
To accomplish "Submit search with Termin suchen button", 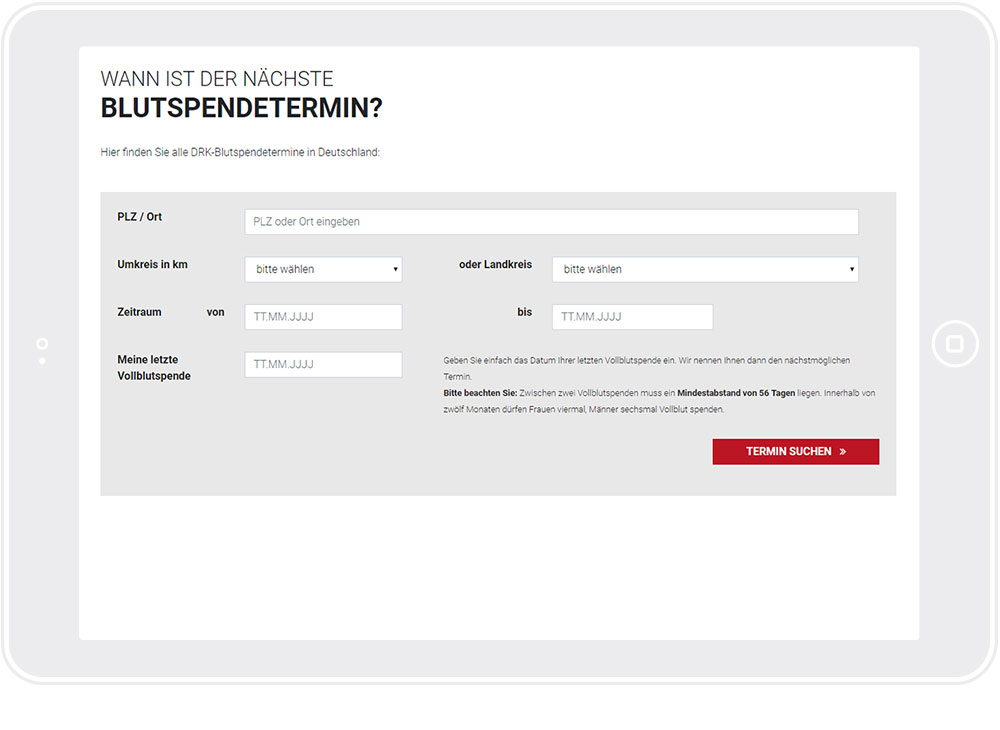I will click(x=796, y=451).
